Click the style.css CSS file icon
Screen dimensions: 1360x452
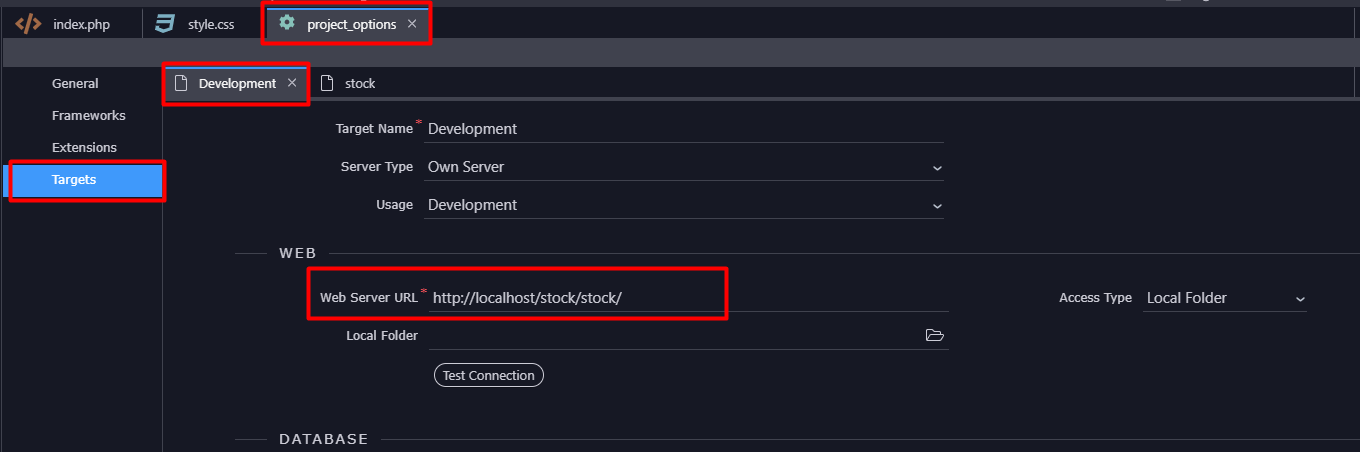click(165, 24)
